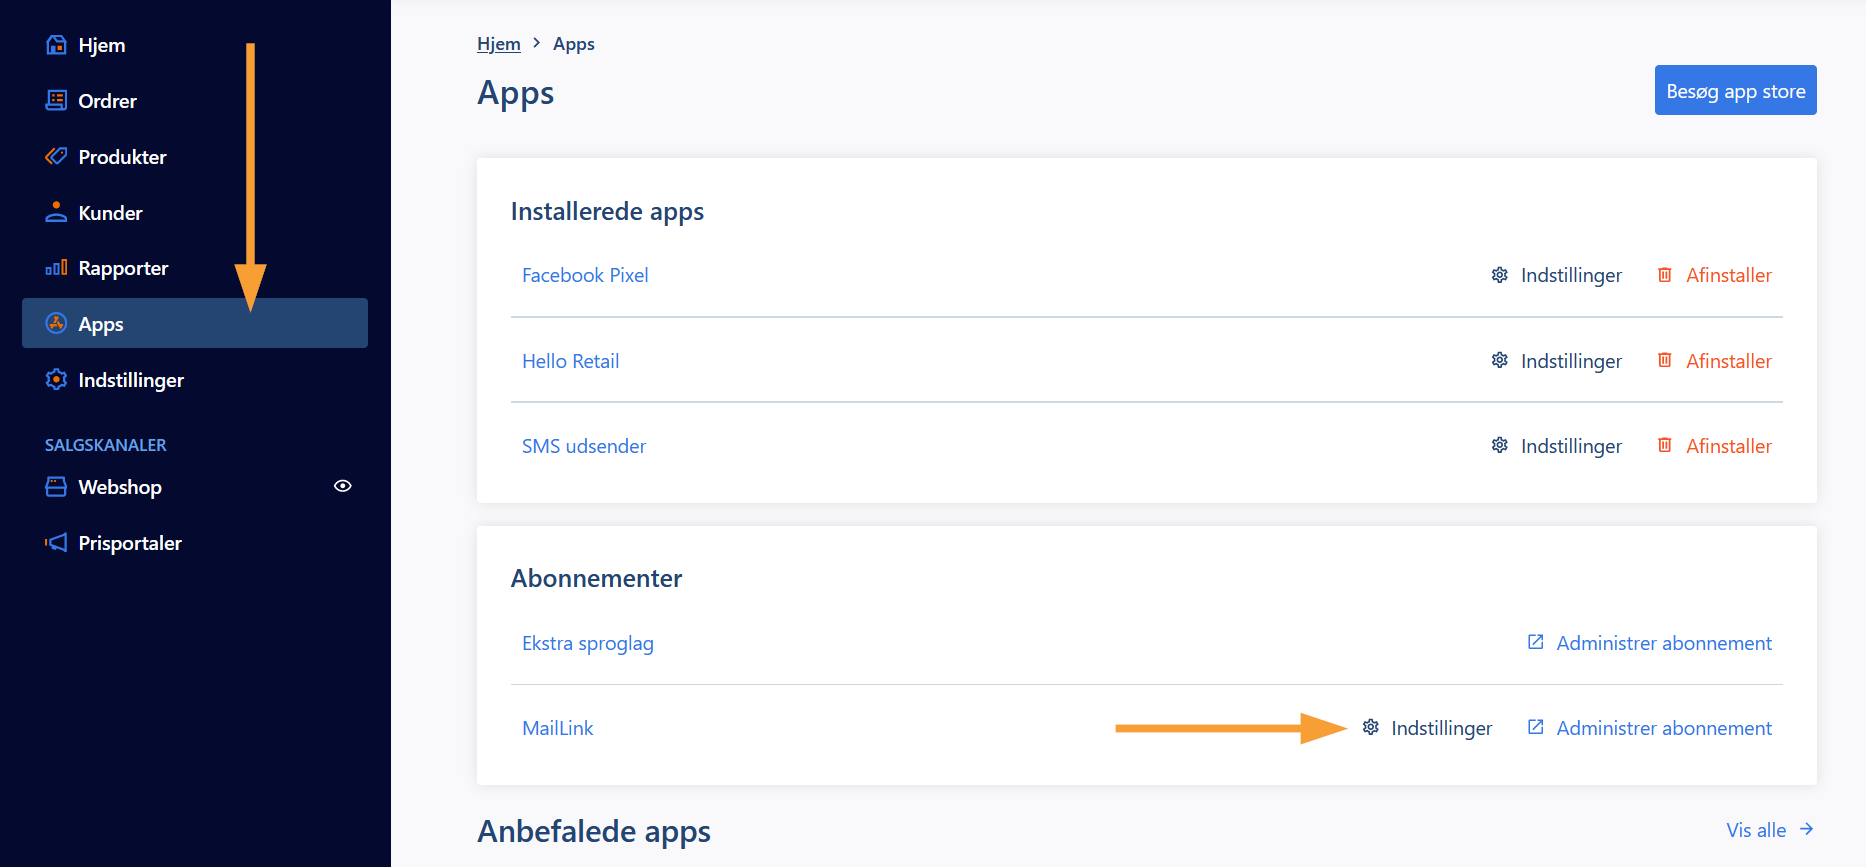
Task: Toggle the Webshop eye visibility icon
Action: click(343, 486)
